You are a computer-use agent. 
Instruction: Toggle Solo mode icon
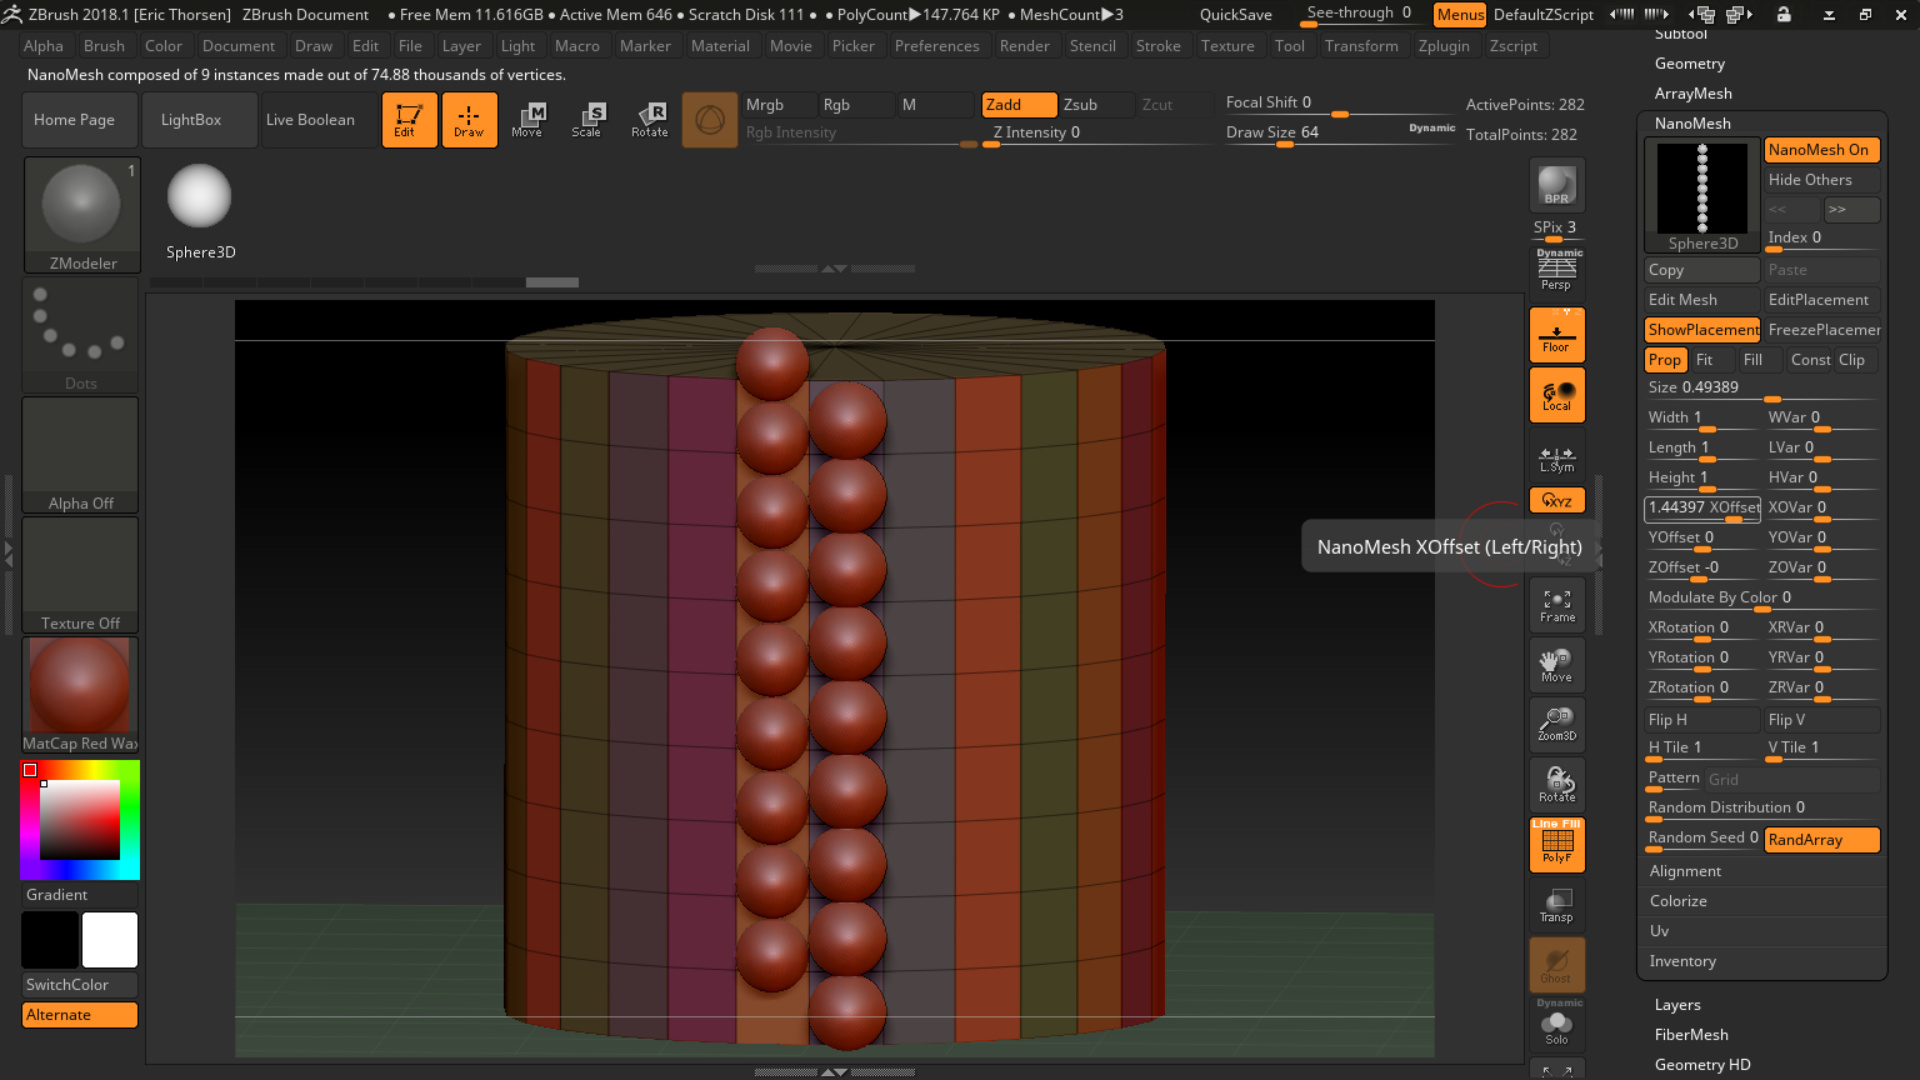(1556, 1025)
